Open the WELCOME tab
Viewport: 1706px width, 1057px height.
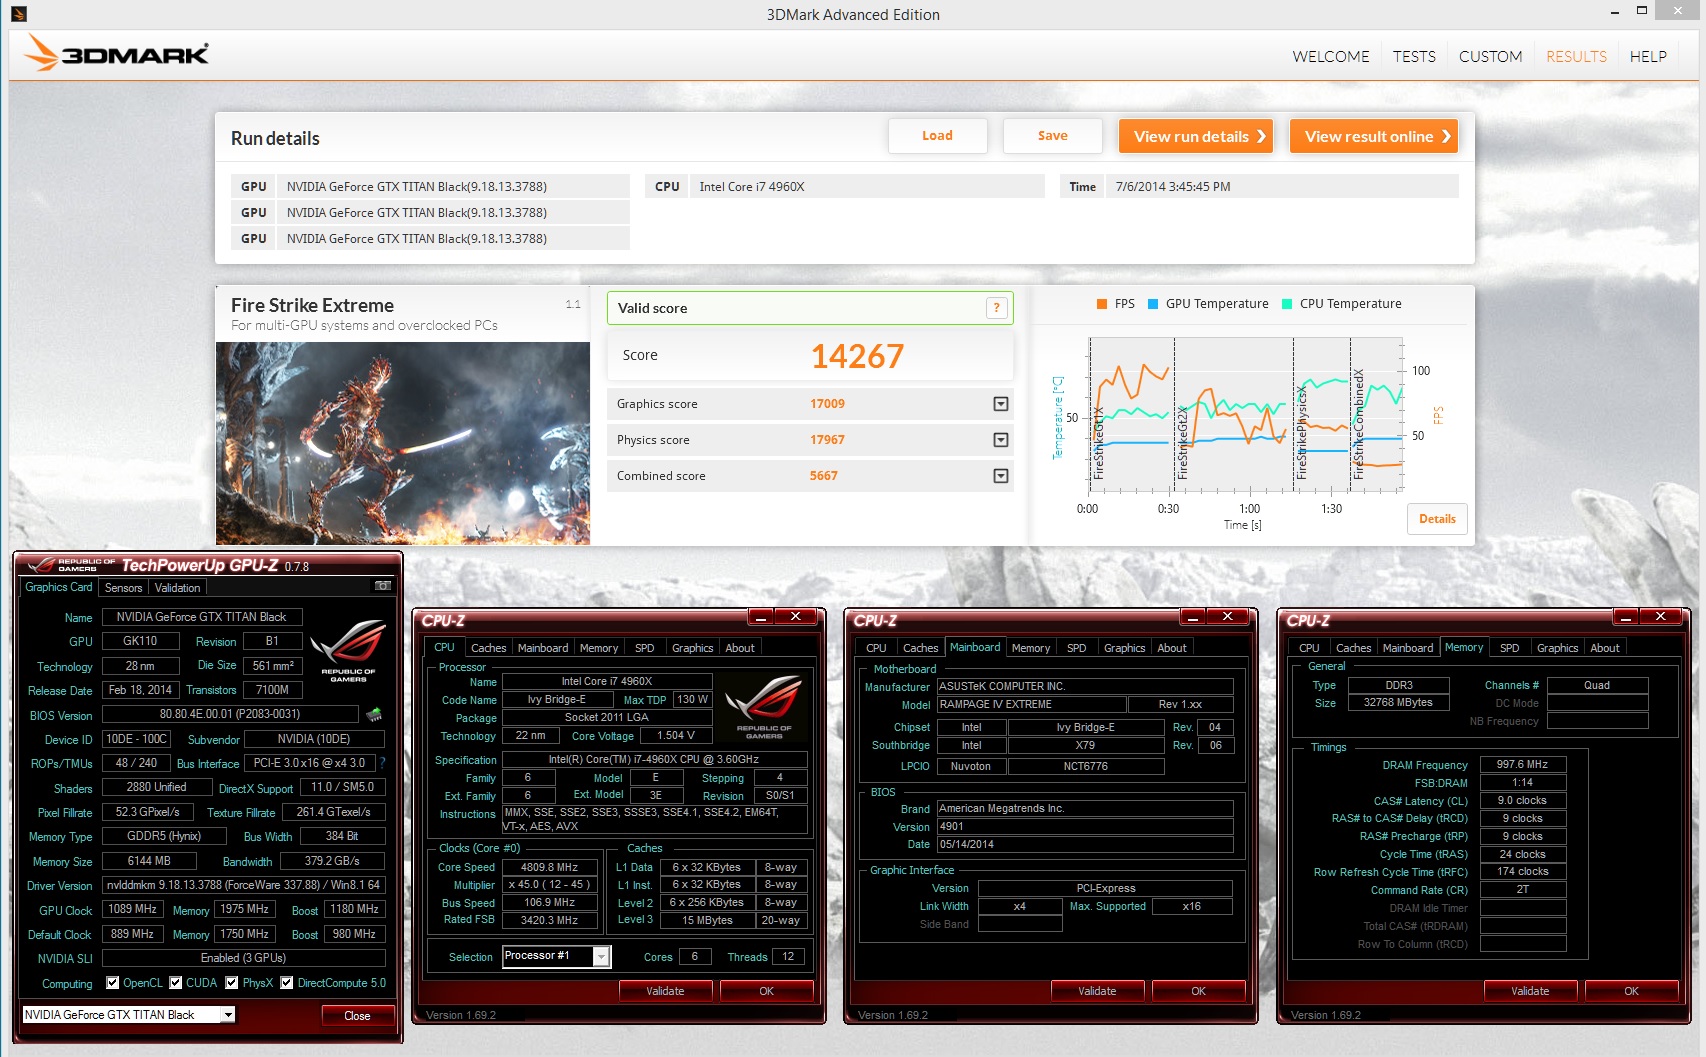pyautogui.click(x=1331, y=57)
